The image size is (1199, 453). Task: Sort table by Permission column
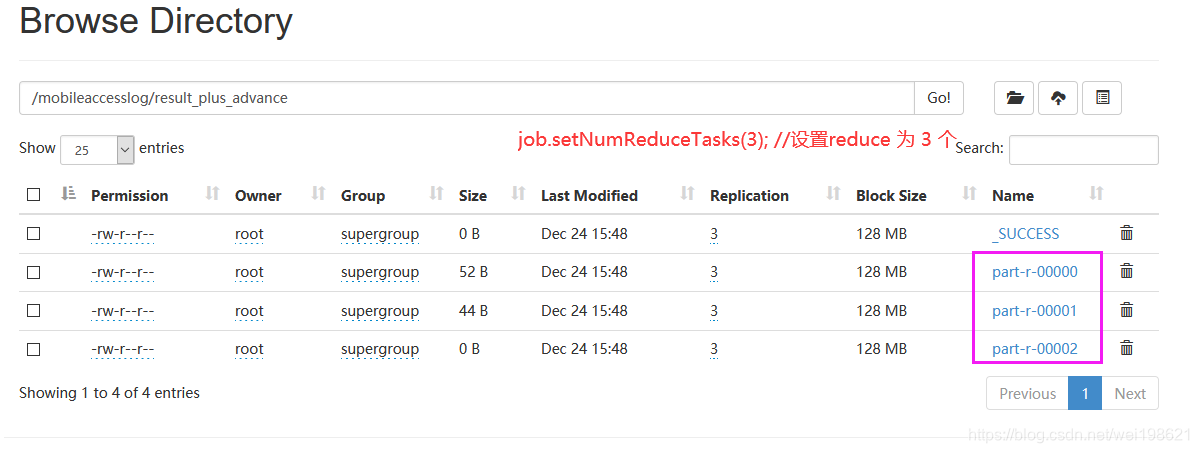tap(213, 194)
